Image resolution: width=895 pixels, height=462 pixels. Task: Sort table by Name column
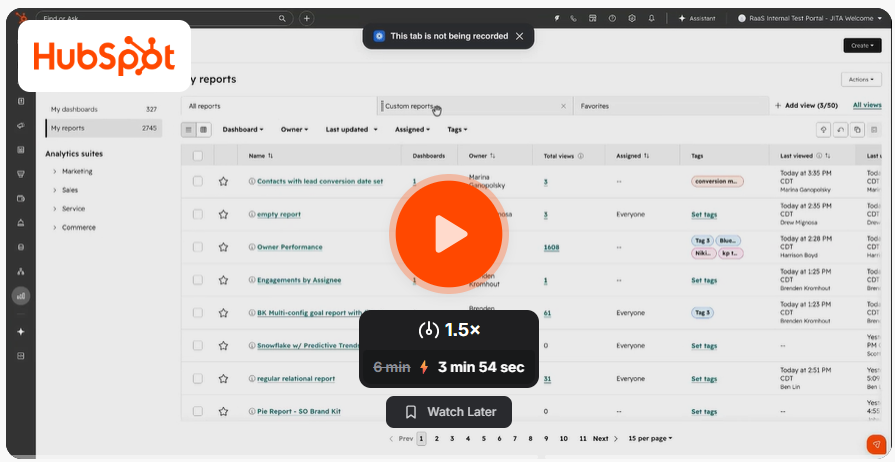(261, 155)
